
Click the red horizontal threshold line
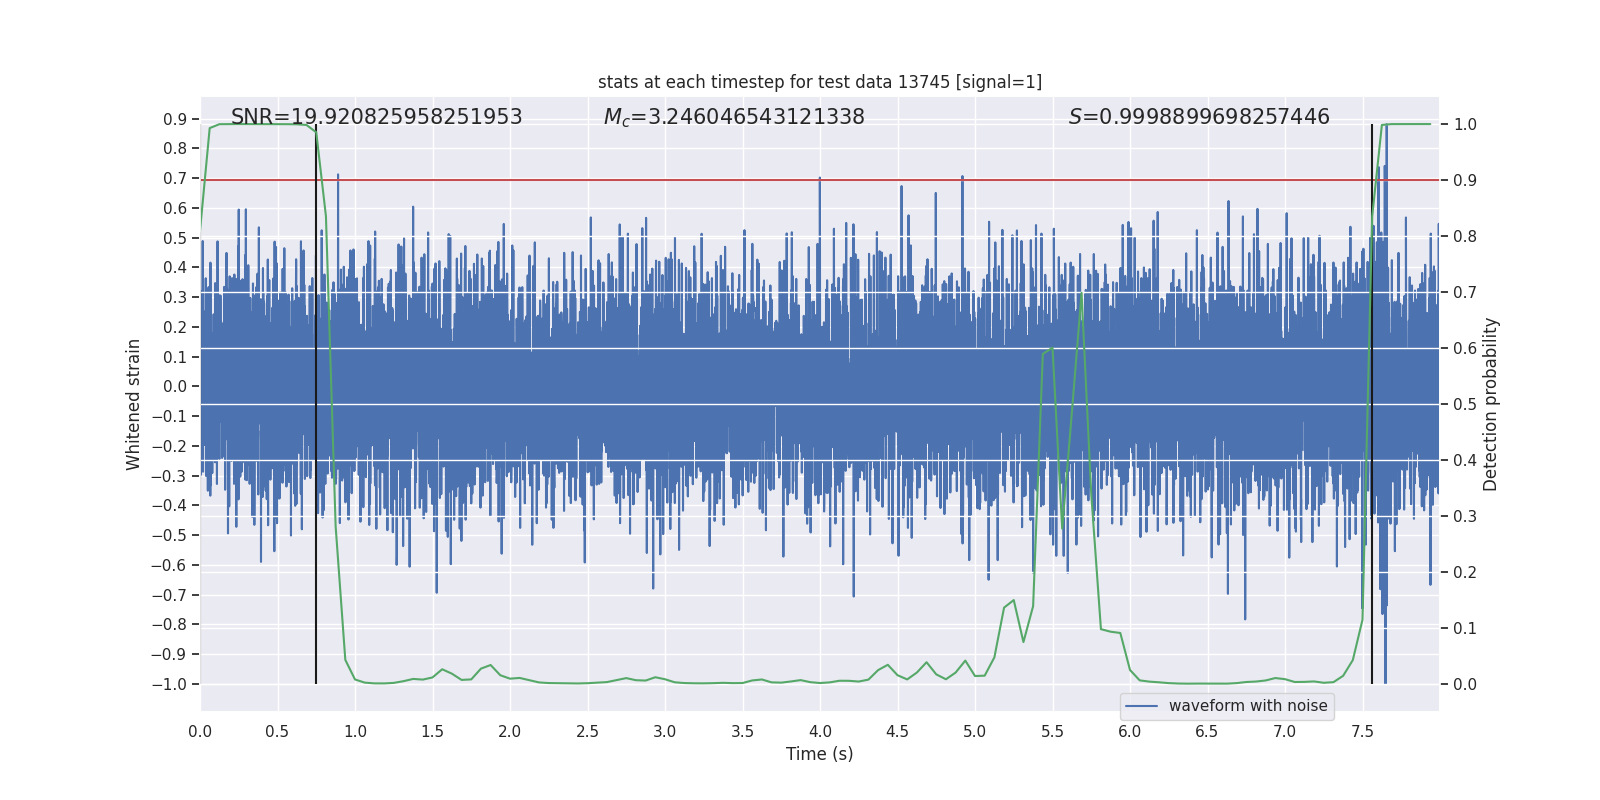820,180
